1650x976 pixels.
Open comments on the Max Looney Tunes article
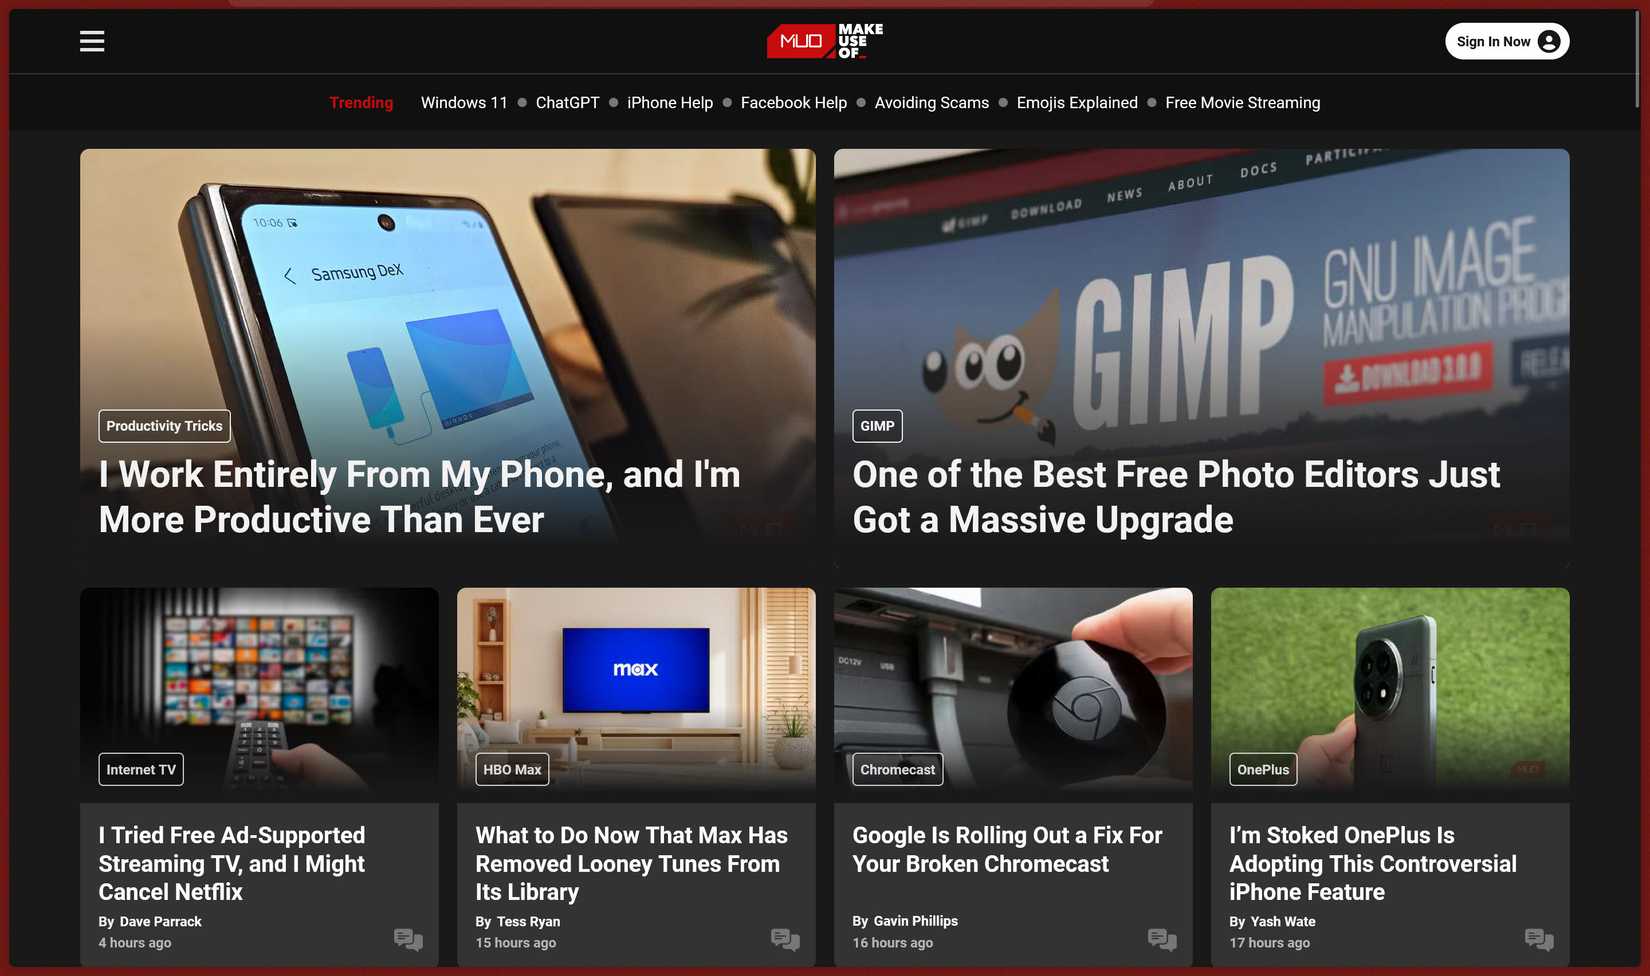coord(785,940)
